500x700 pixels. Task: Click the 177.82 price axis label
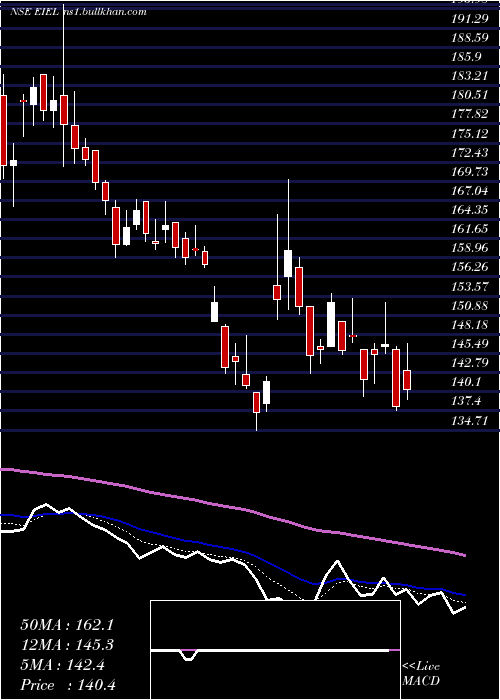[470, 114]
